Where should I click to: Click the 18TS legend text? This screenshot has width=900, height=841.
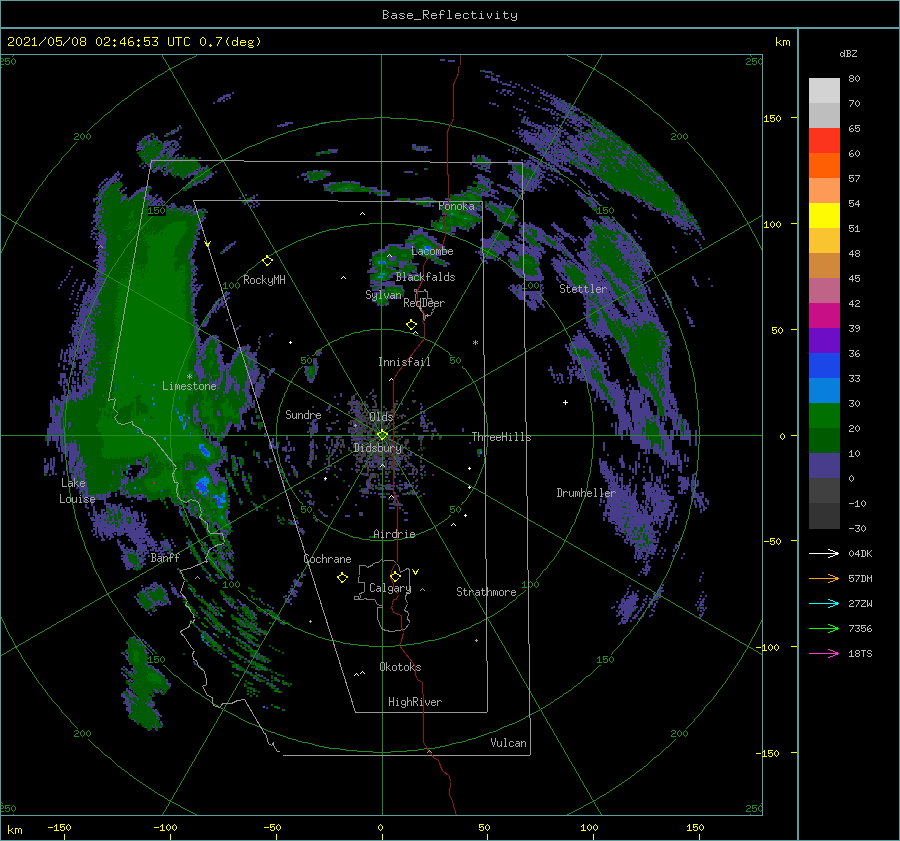pyautogui.click(x=860, y=653)
